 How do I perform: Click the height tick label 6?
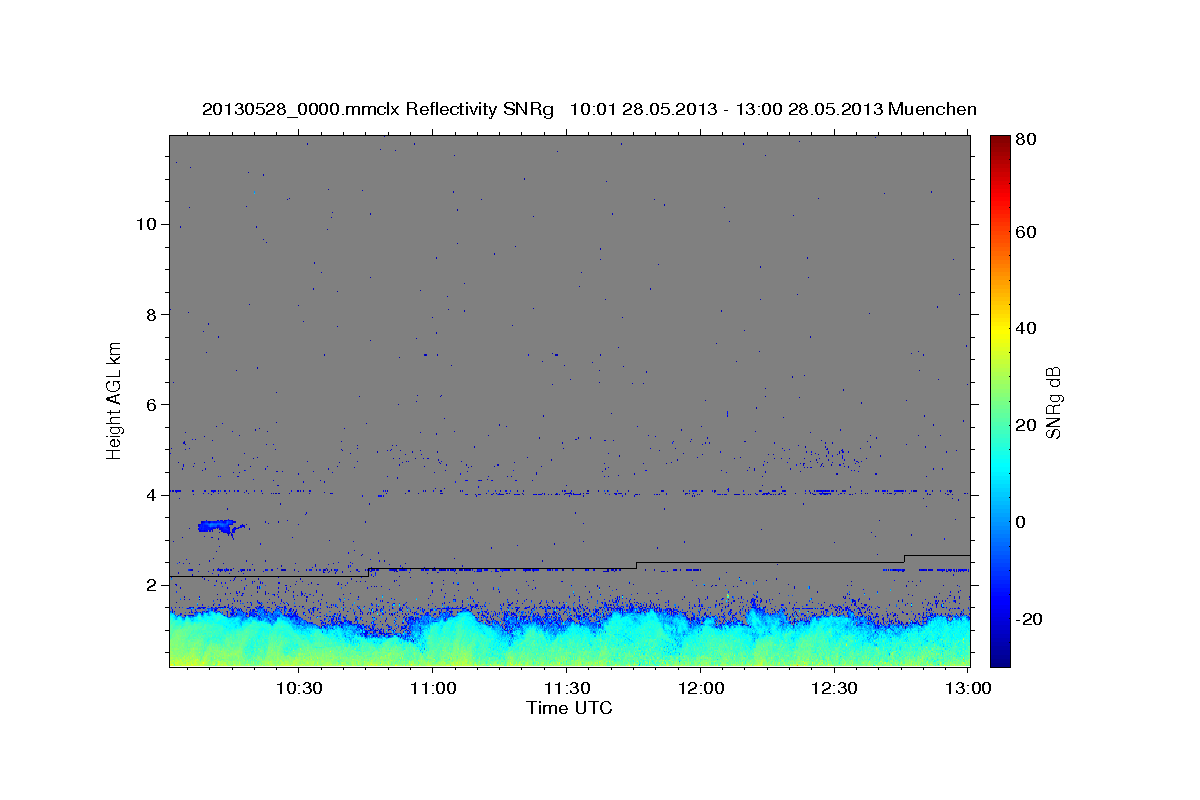pyautogui.click(x=149, y=405)
